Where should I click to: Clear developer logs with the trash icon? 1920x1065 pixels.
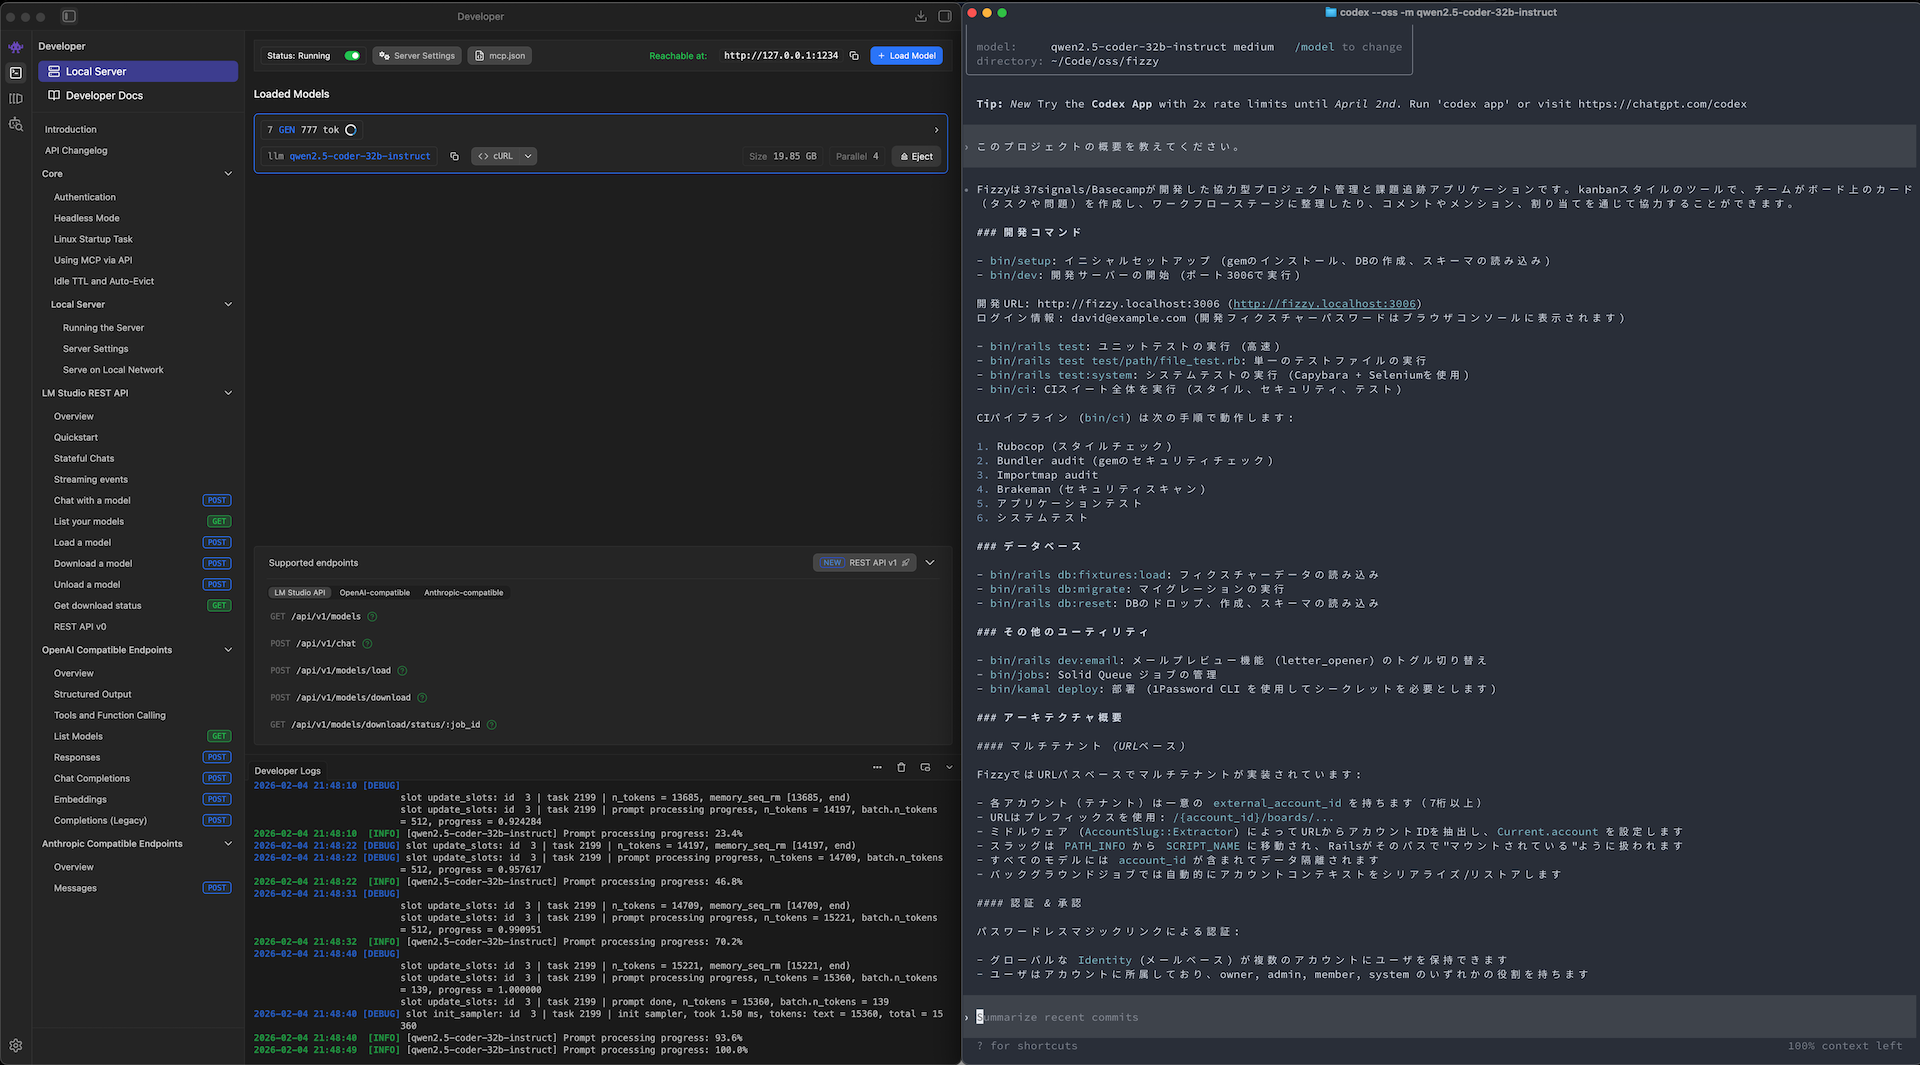pyautogui.click(x=901, y=767)
